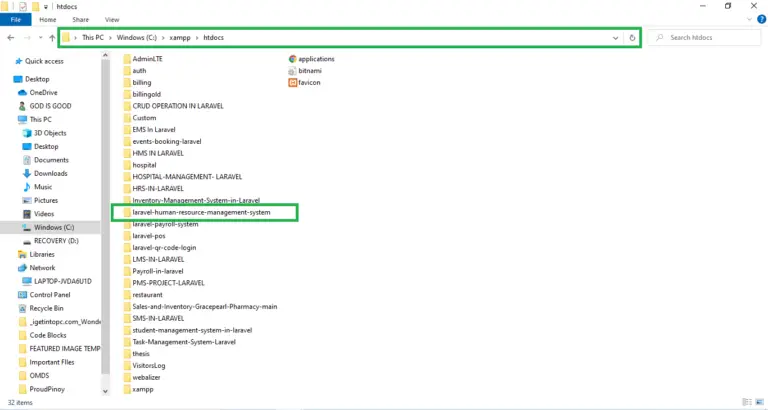Image resolution: width=768 pixels, height=410 pixels.
Task: Select the billingold folder icon
Action: pyautogui.click(x=127, y=94)
